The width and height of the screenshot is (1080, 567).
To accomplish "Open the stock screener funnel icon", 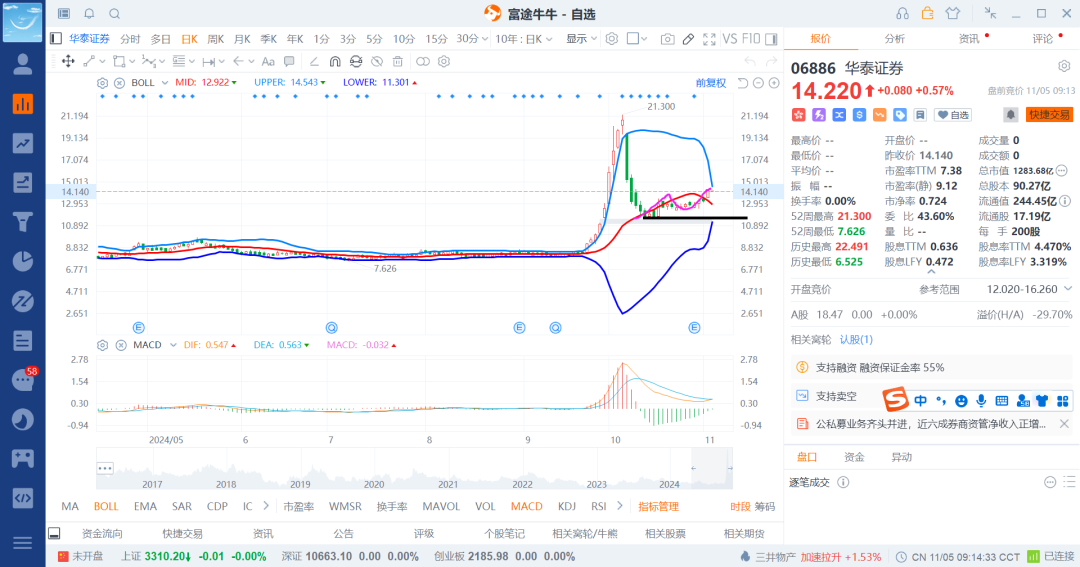I will click(x=23, y=222).
